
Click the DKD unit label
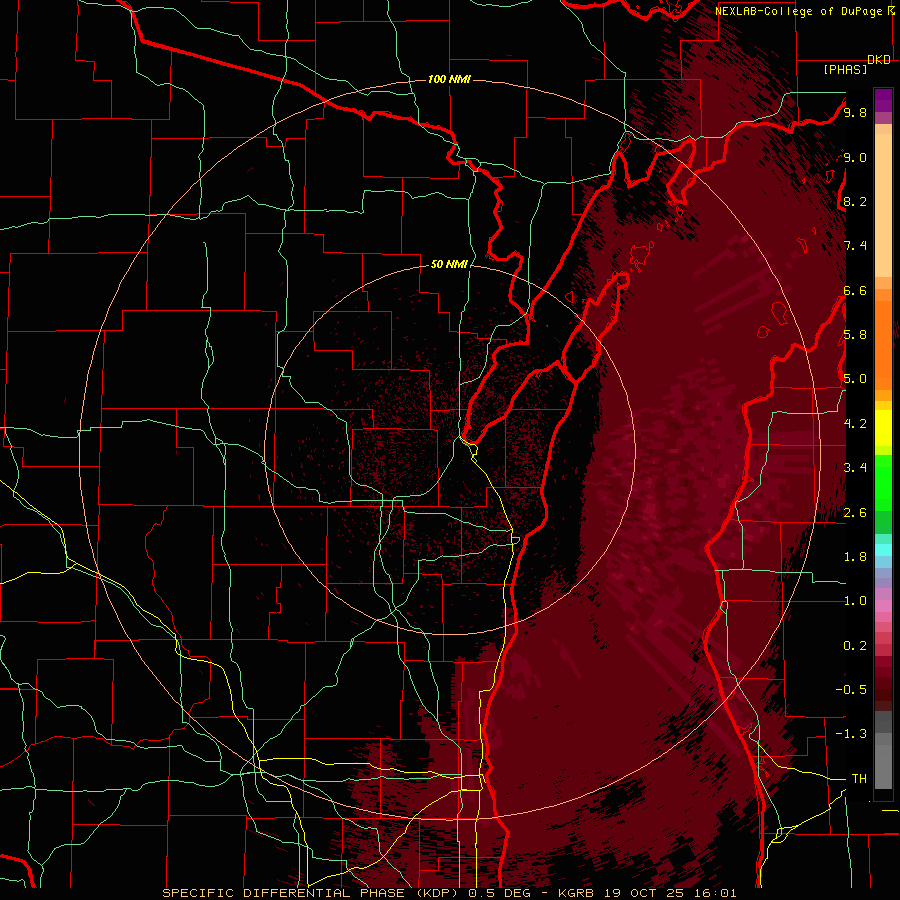[879, 60]
